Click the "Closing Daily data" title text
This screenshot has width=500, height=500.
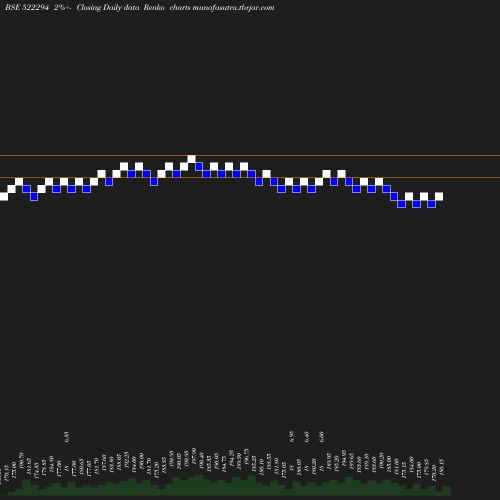(x=108, y=8)
